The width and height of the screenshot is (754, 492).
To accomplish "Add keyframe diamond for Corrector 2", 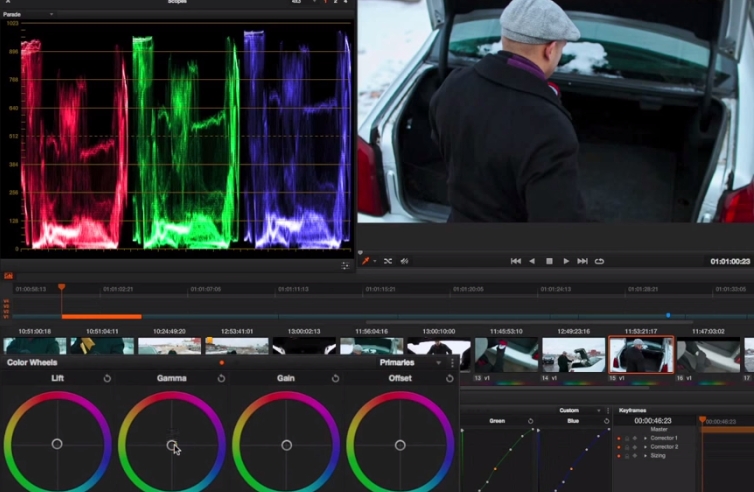I will [x=635, y=447].
